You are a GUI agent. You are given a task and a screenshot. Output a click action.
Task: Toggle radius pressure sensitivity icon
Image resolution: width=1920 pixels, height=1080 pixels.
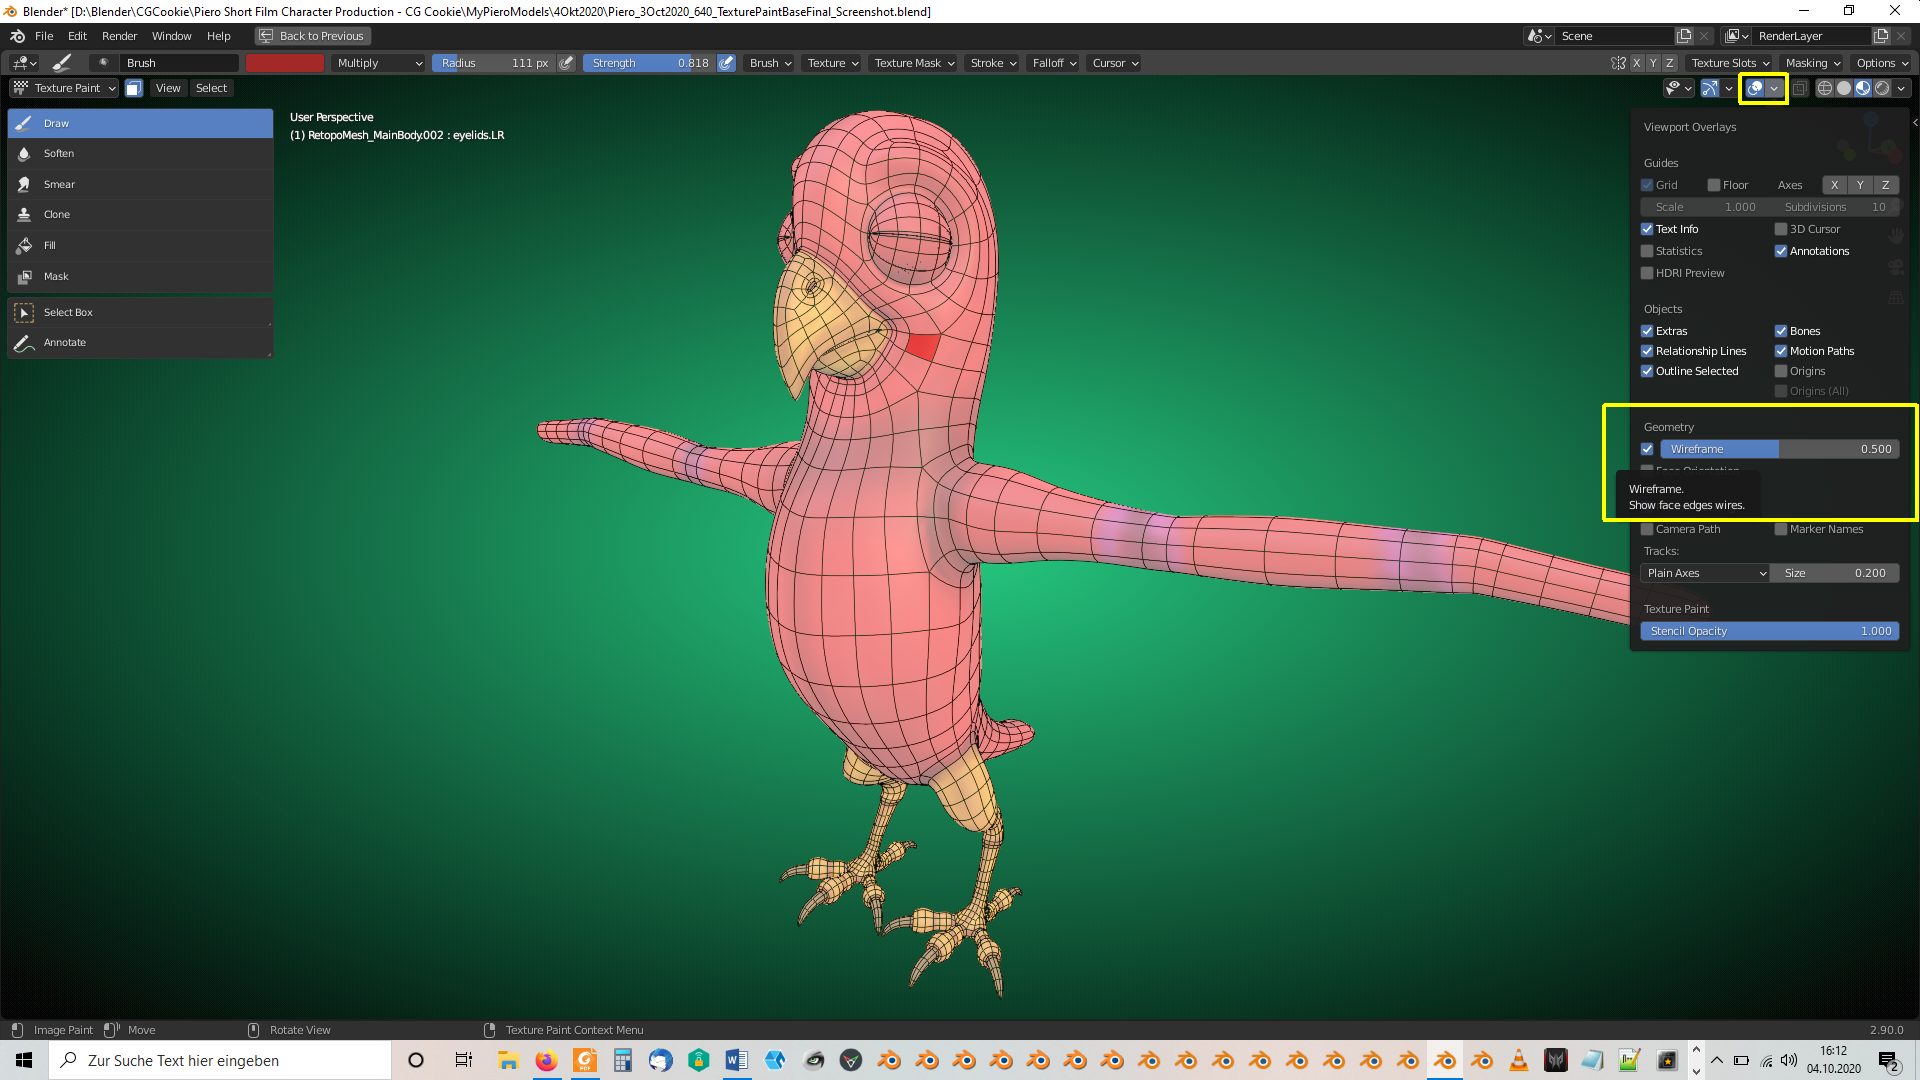567,63
